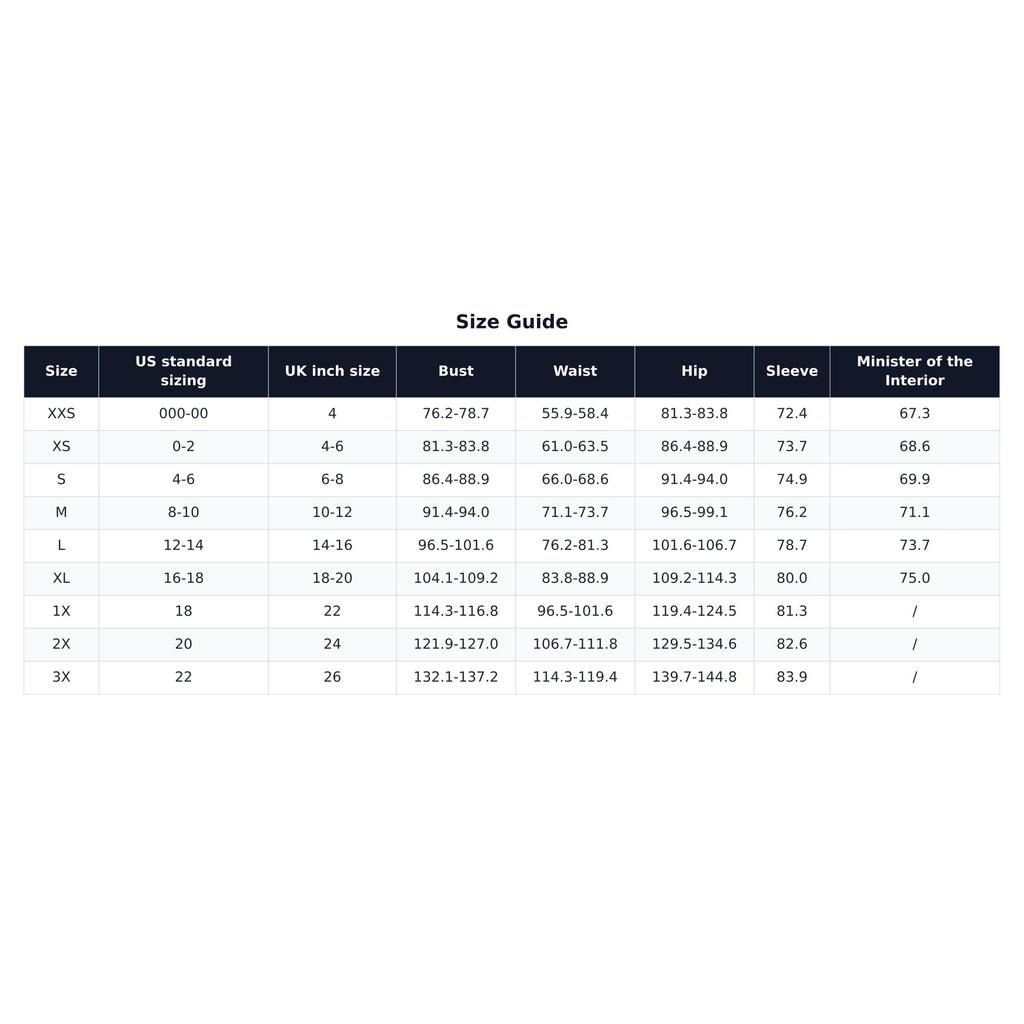Select the XXS size row label

point(61,413)
